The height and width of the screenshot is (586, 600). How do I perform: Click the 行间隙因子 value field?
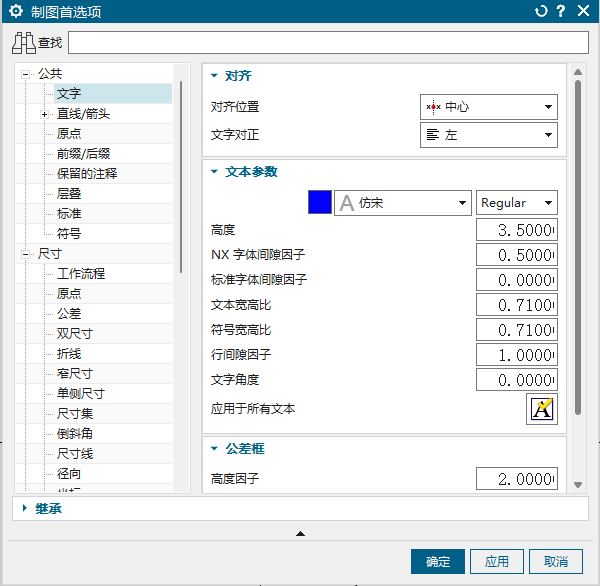point(517,355)
